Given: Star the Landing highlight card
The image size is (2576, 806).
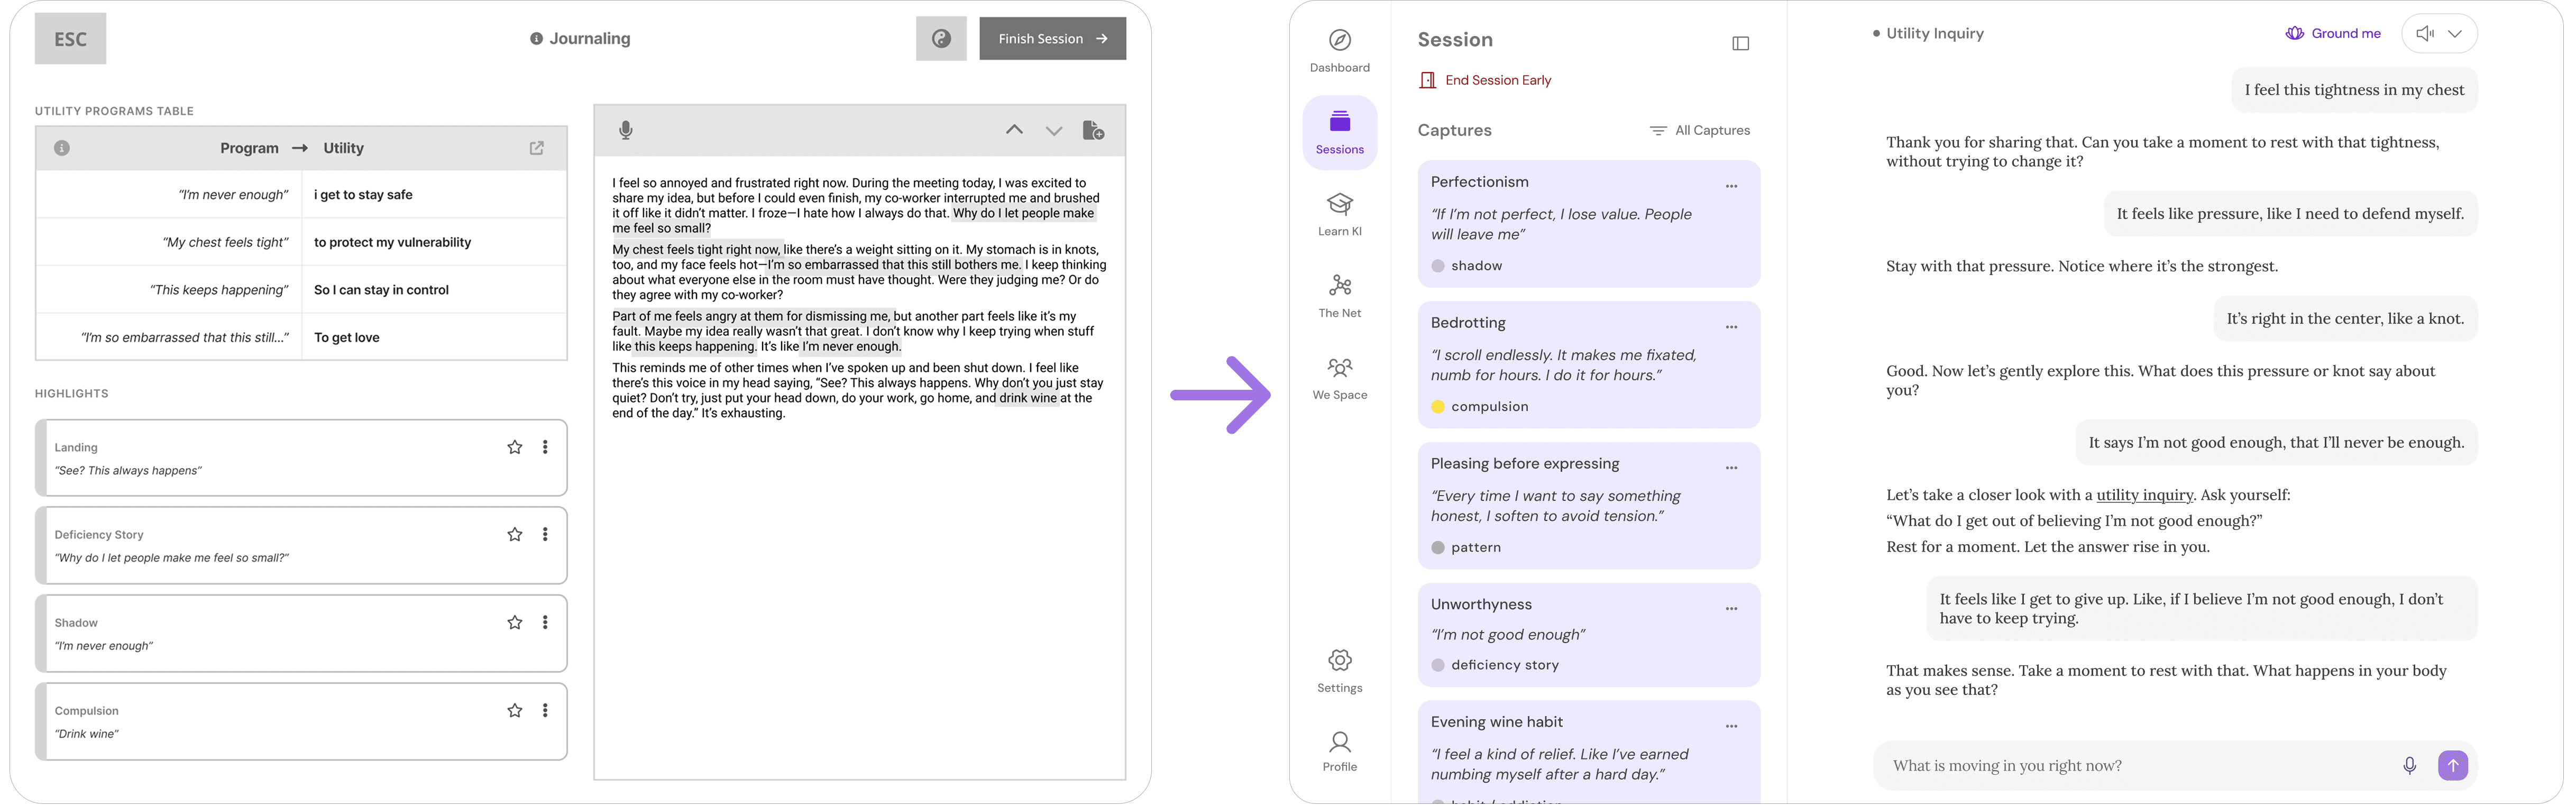Looking at the screenshot, I should 515,447.
